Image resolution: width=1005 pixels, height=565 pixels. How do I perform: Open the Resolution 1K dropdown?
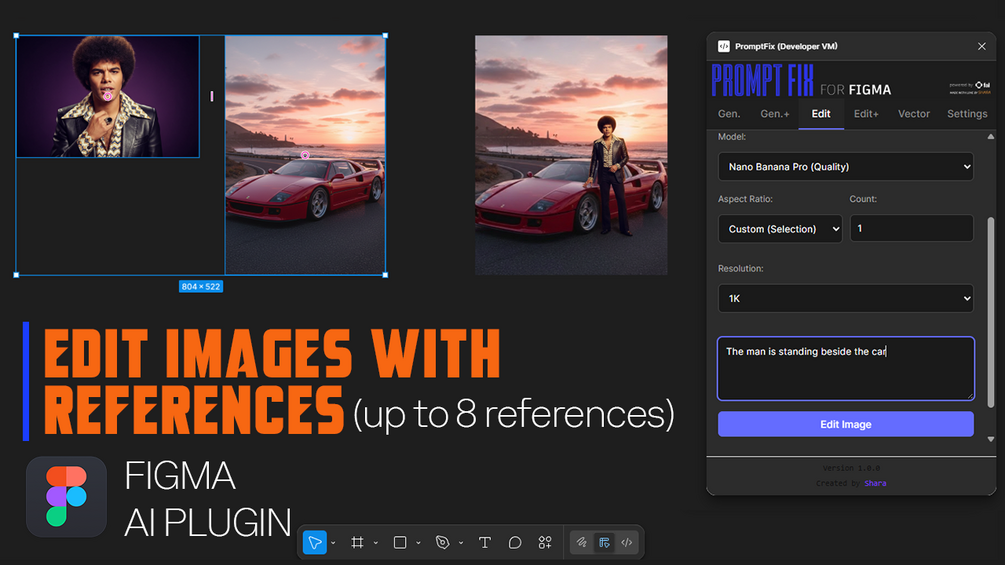click(x=845, y=299)
